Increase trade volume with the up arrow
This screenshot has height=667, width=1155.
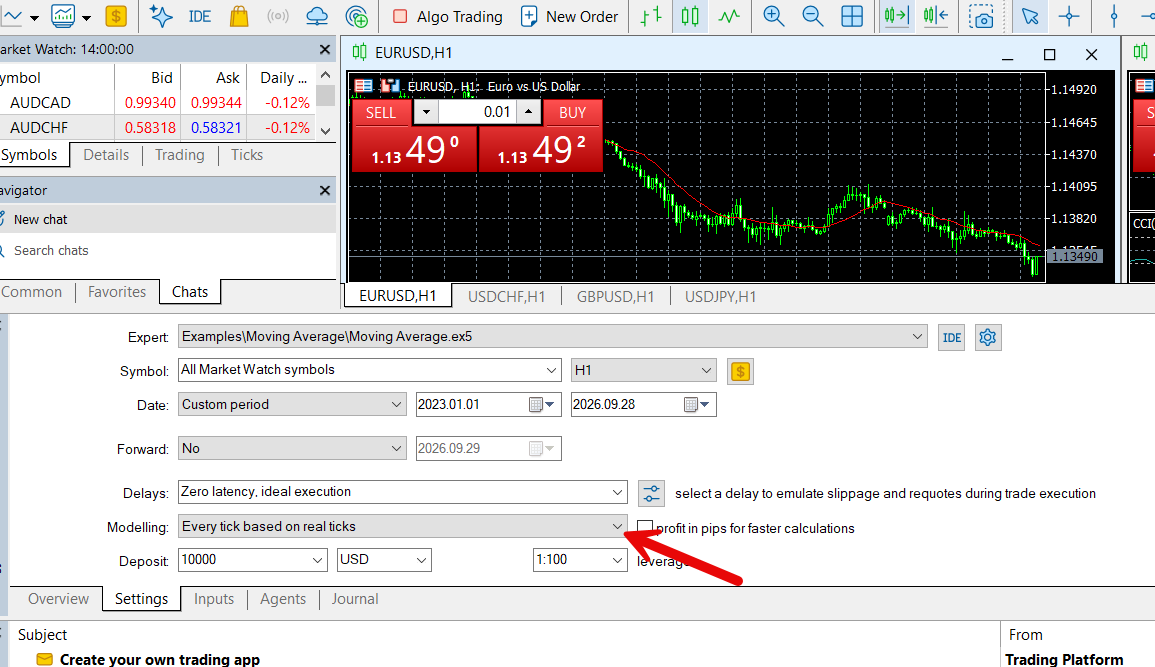pyautogui.click(x=528, y=112)
